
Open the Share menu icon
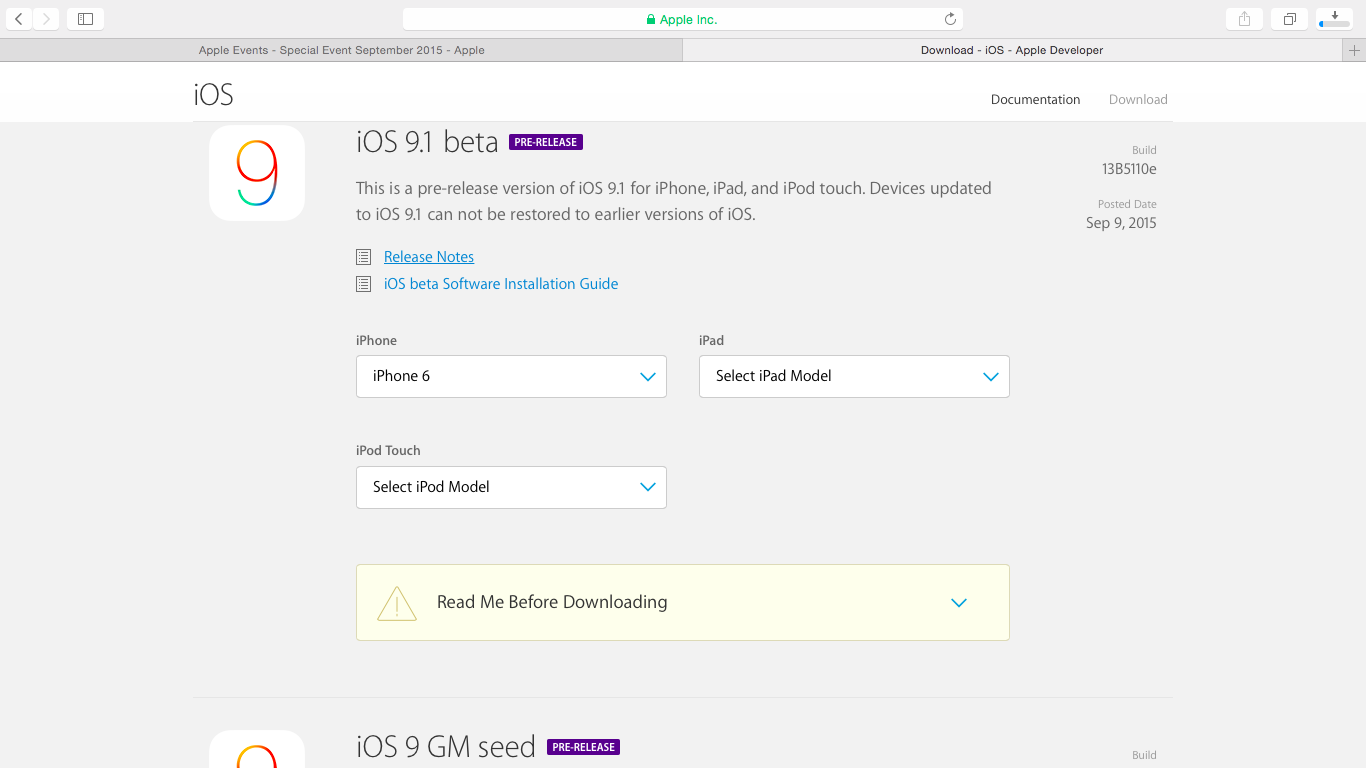click(x=1244, y=19)
